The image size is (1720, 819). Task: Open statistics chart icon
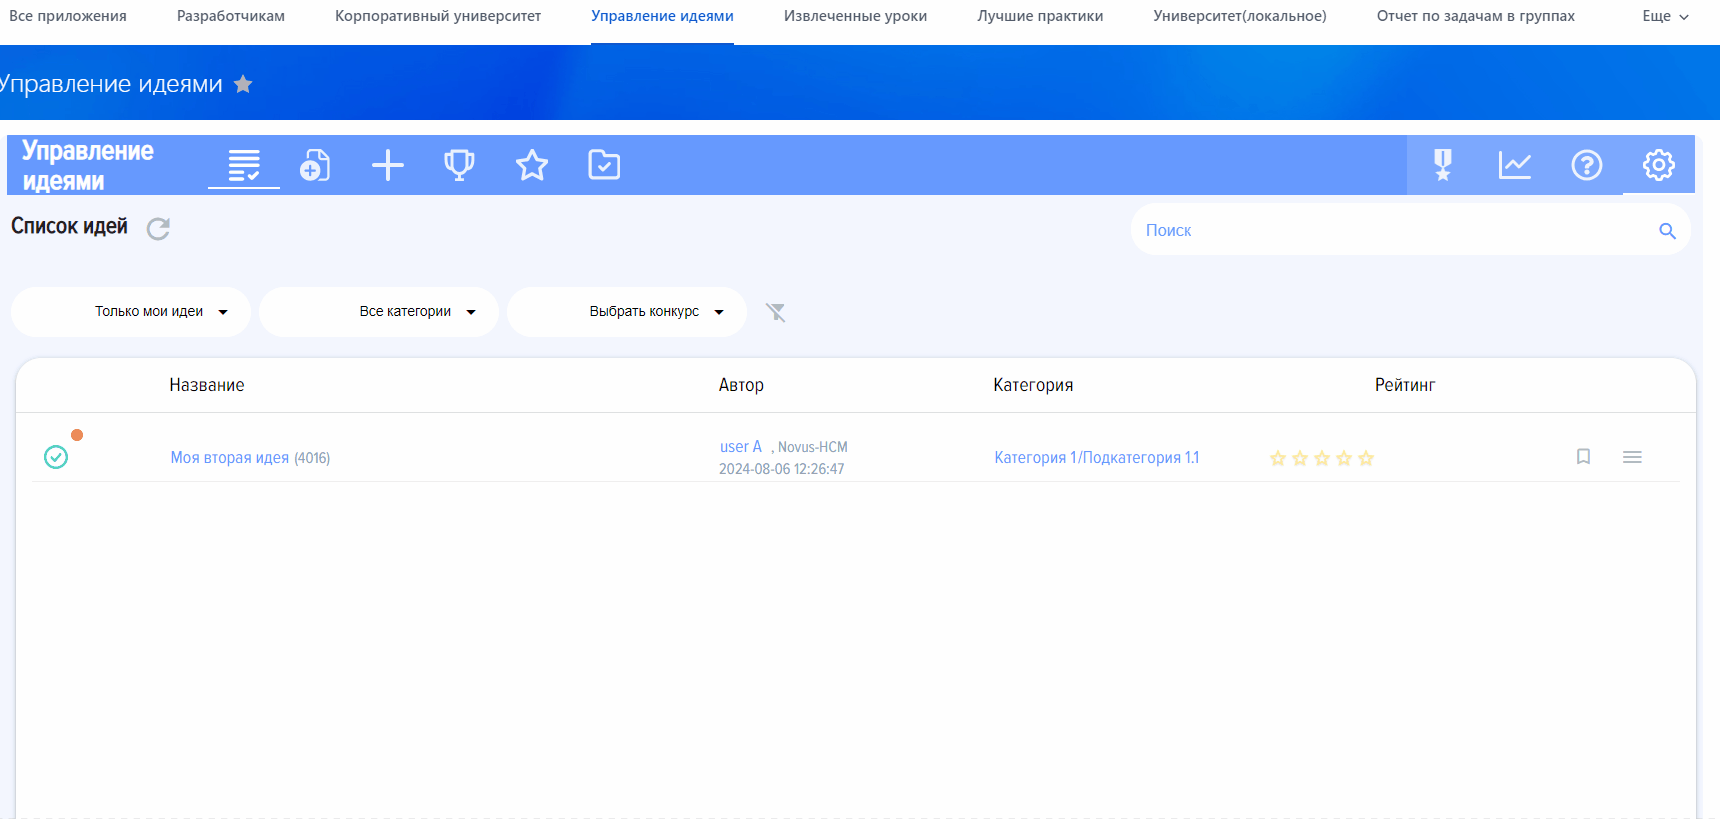tap(1514, 165)
